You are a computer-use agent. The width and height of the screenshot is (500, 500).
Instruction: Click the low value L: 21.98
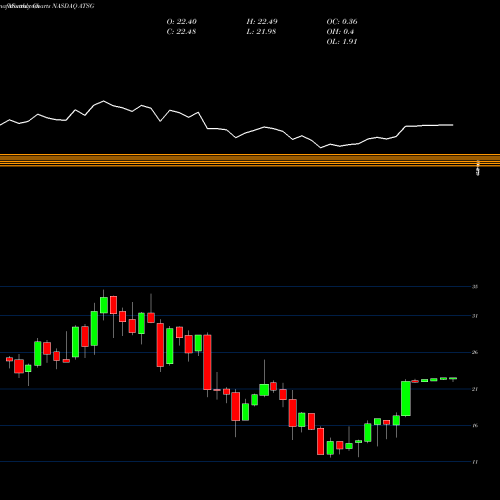261,32
